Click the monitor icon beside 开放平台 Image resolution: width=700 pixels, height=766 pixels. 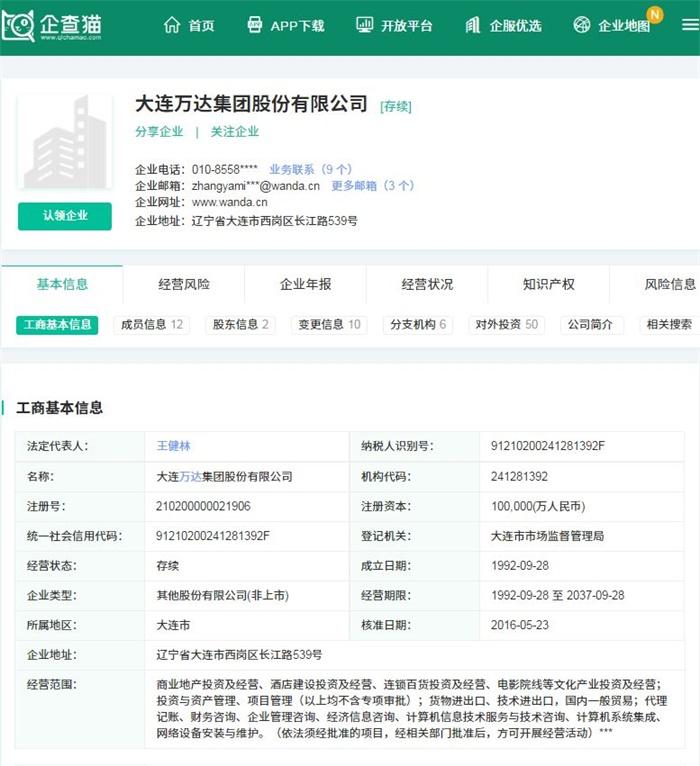[364, 24]
